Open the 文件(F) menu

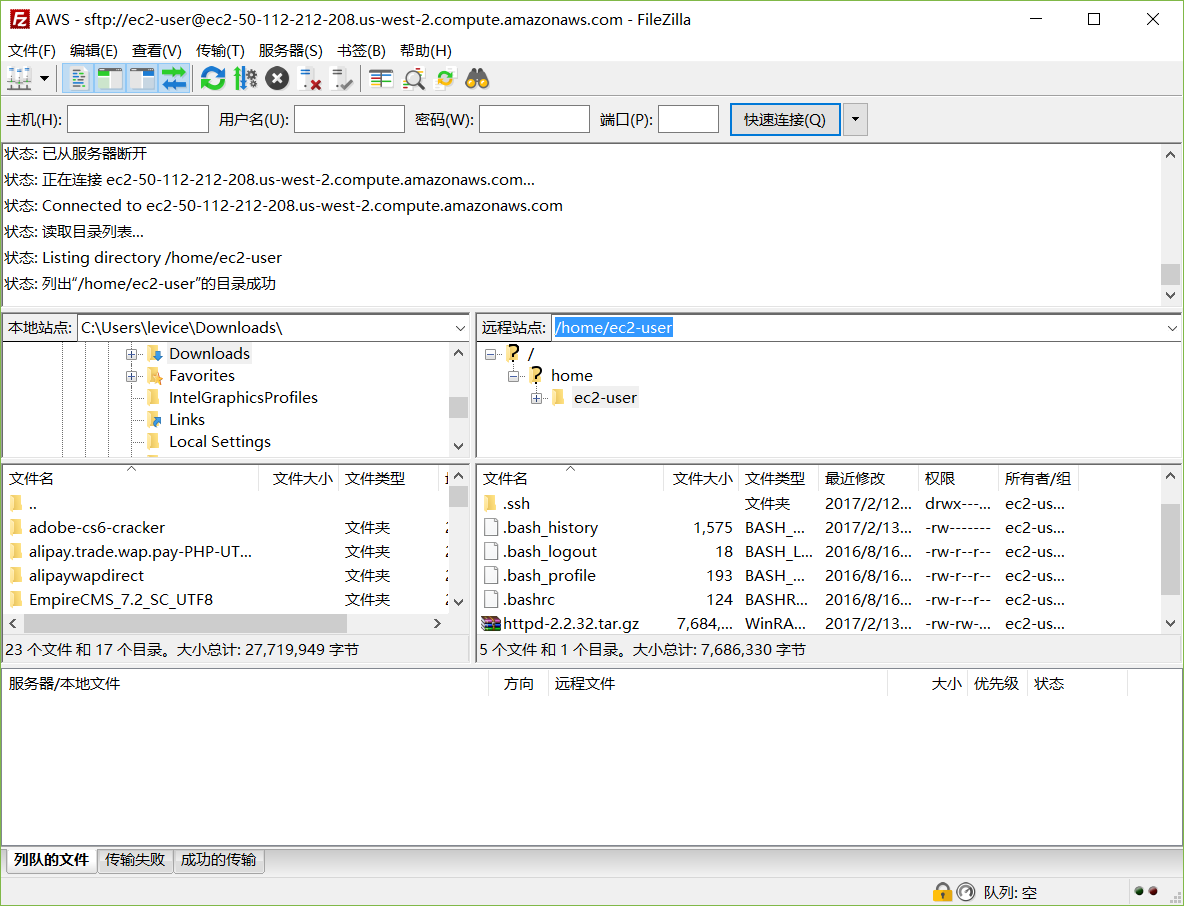click(x=32, y=51)
